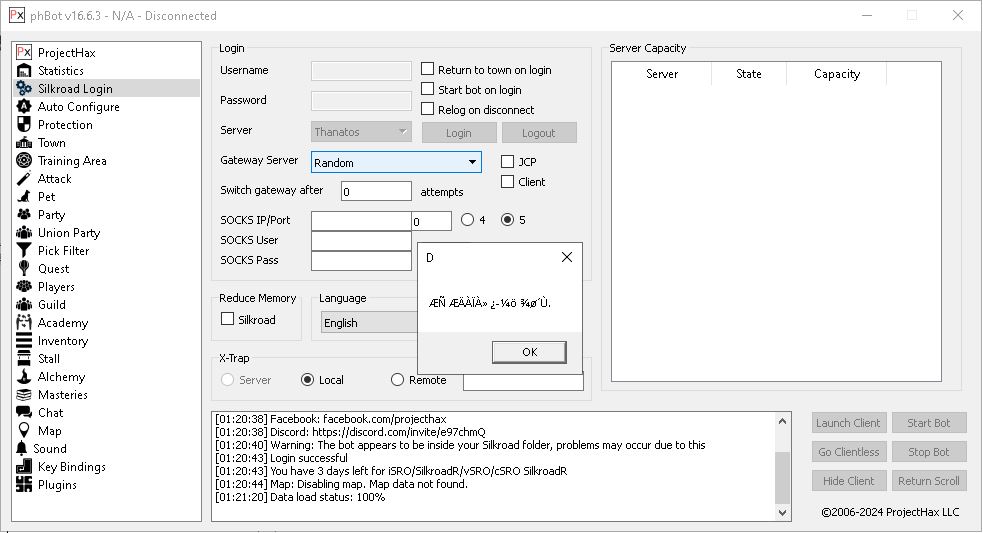Viewport: 983px width, 533px height.
Task: Click the Sound bell icon
Action: coord(22,449)
